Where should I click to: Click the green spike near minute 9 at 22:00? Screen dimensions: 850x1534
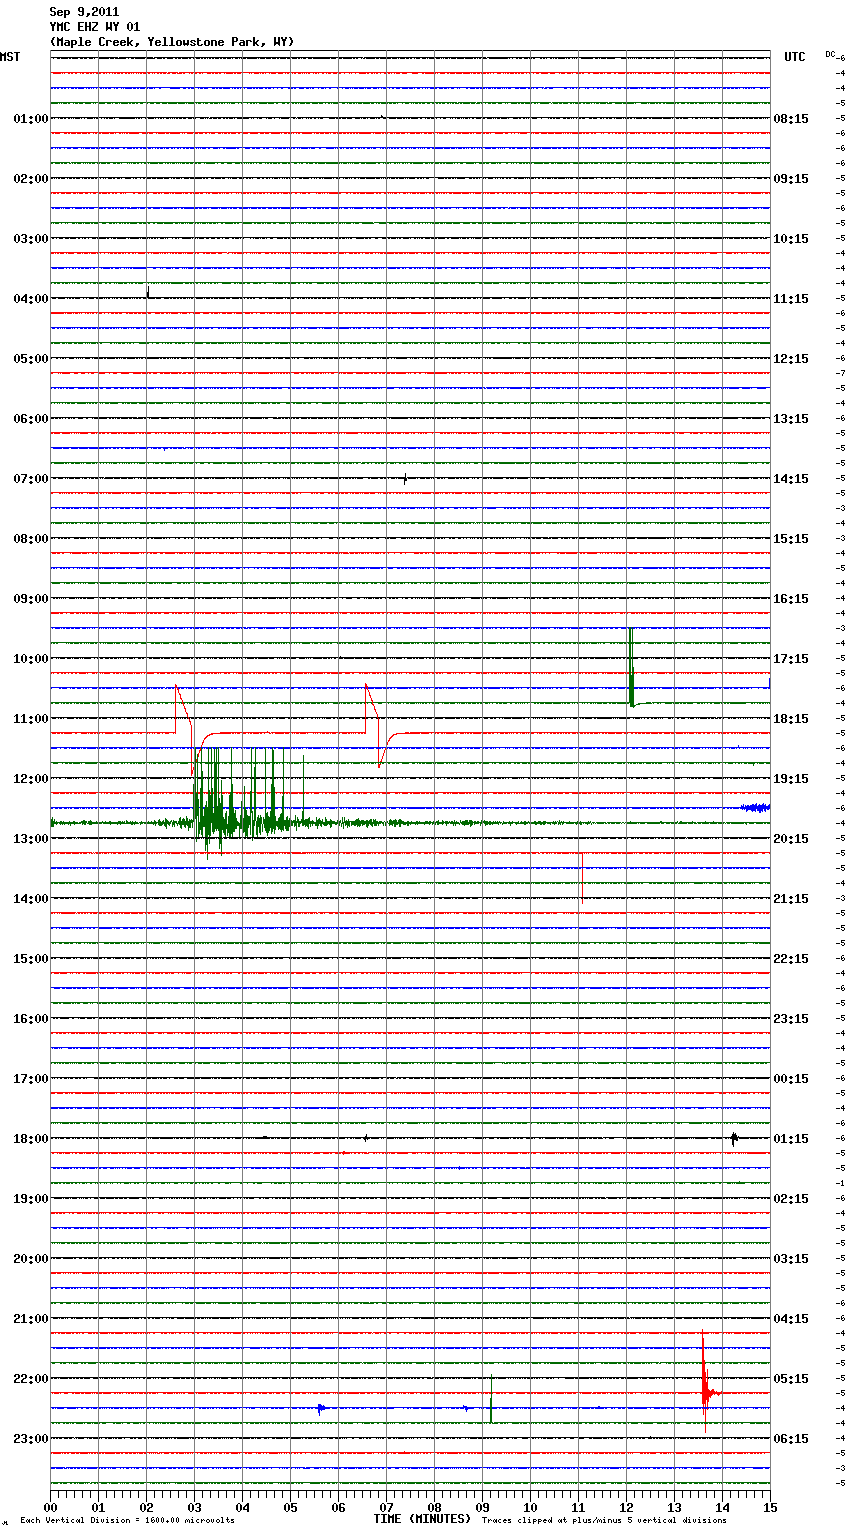click(491, 1399)
